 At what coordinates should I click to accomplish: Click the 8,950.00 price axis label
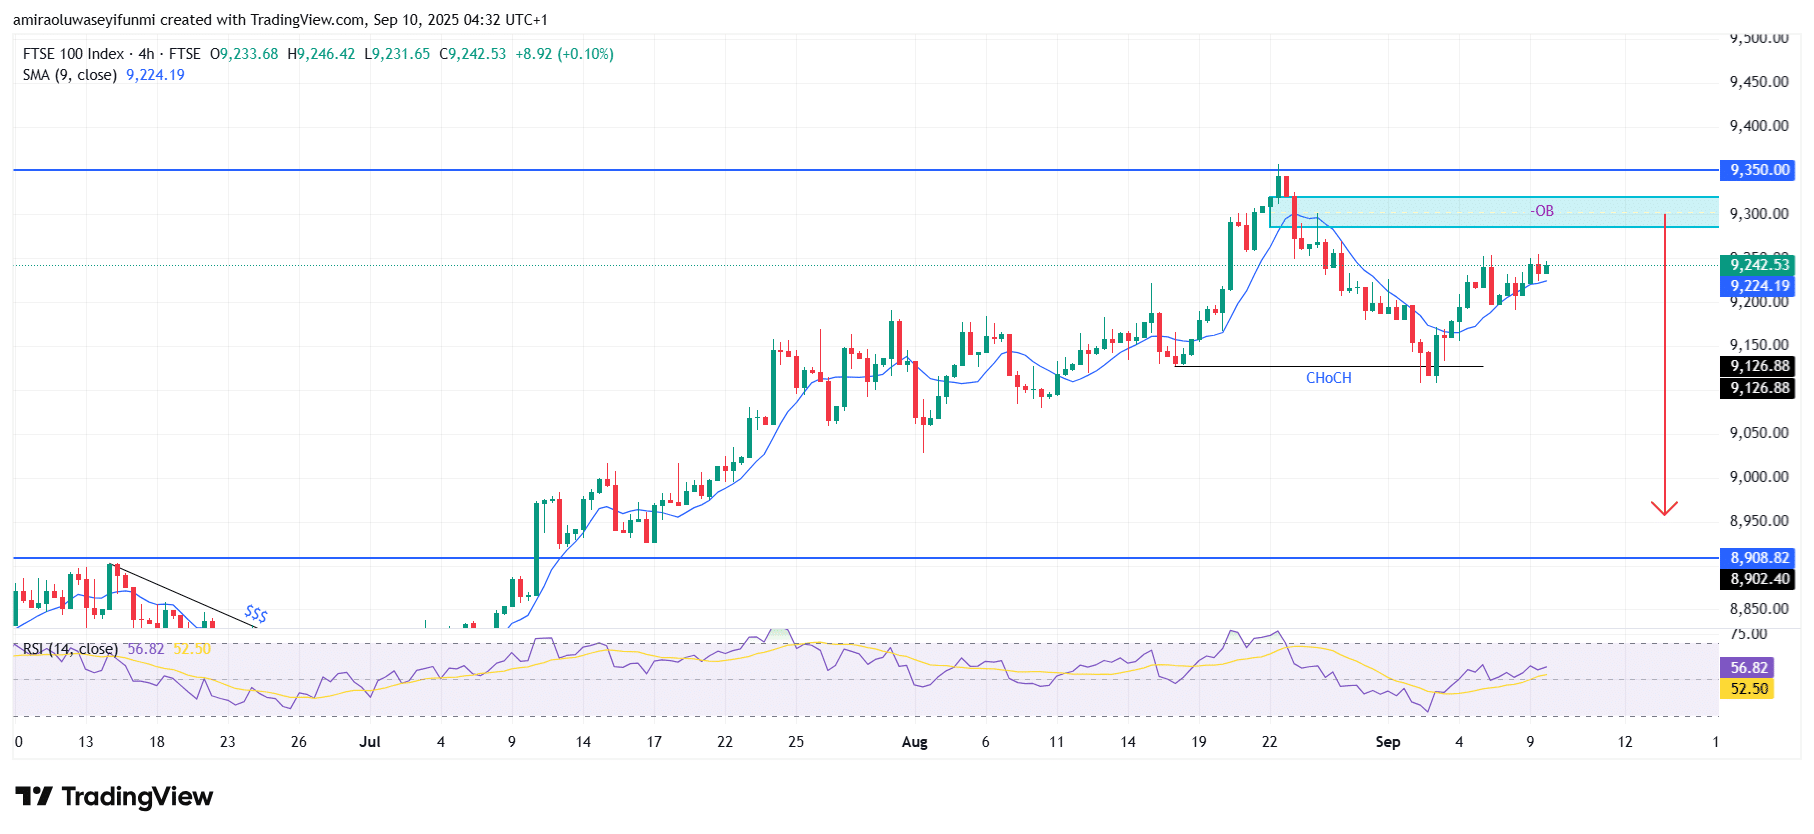click(1759, 521)
